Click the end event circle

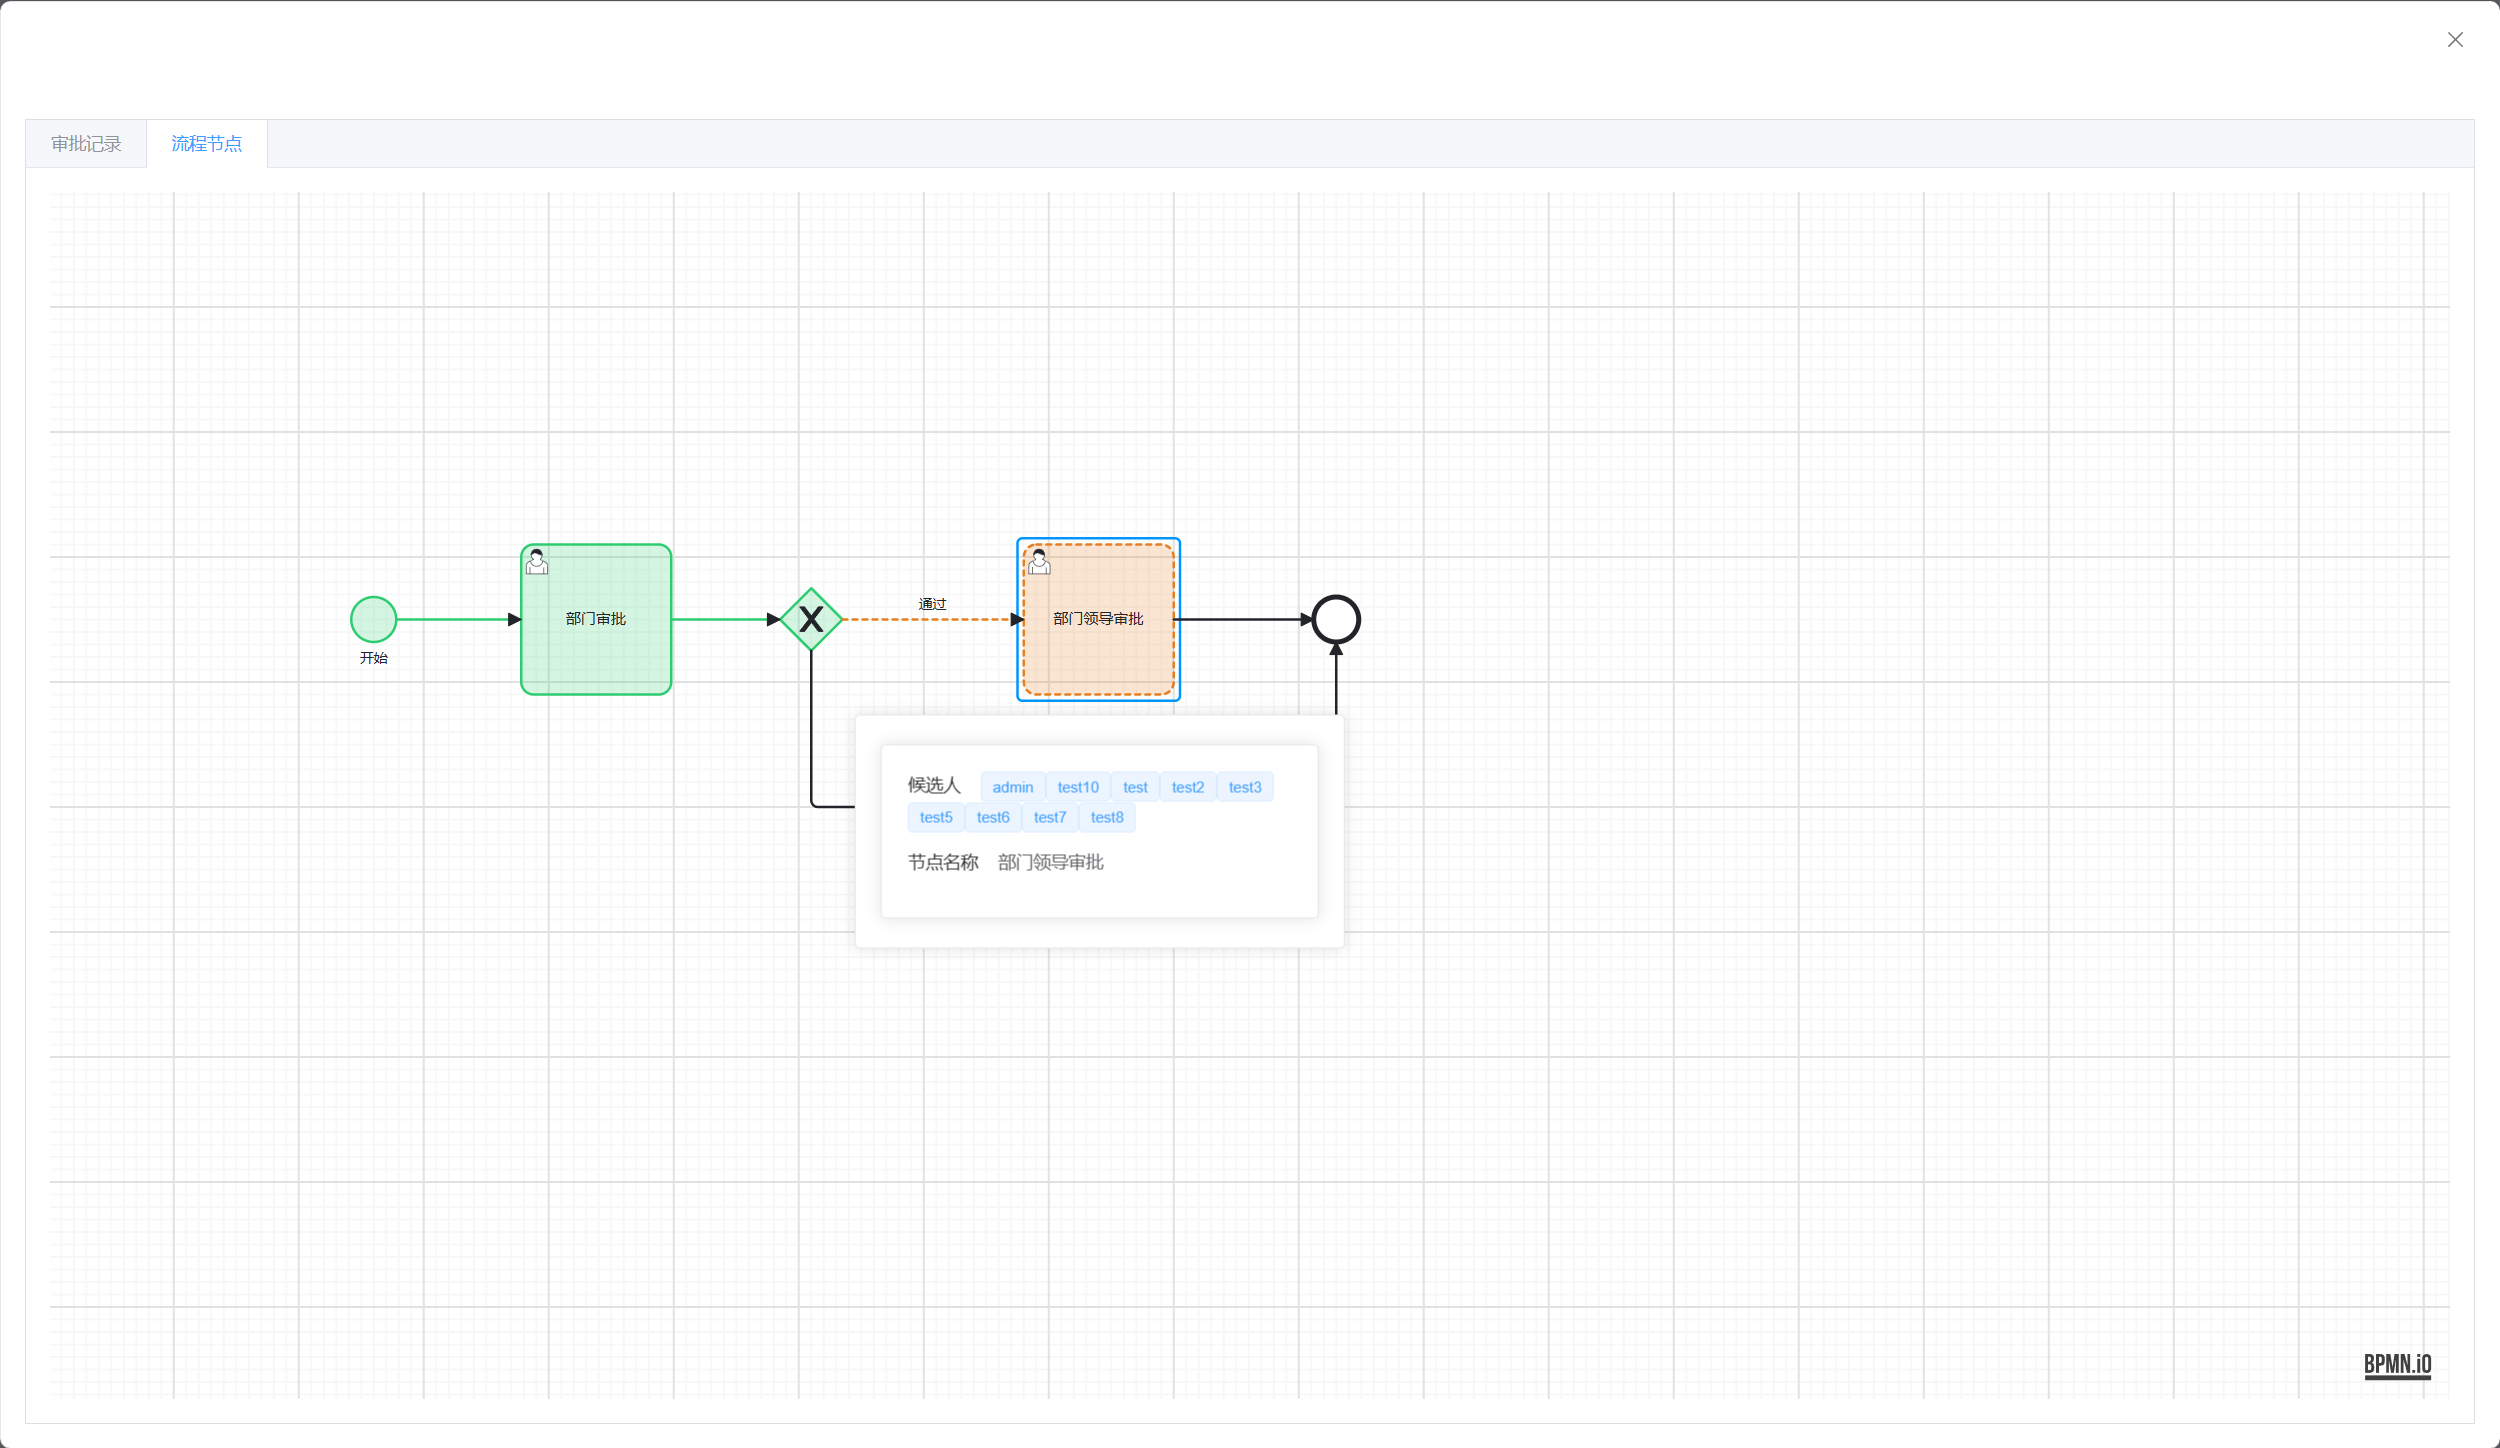click(x=1336, y=619)
